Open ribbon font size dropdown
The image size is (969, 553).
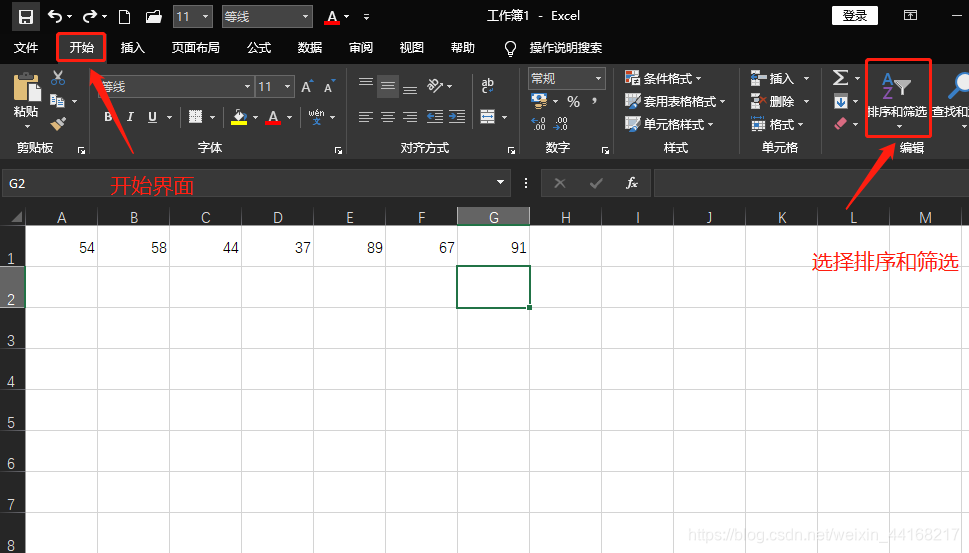point(287,87)
